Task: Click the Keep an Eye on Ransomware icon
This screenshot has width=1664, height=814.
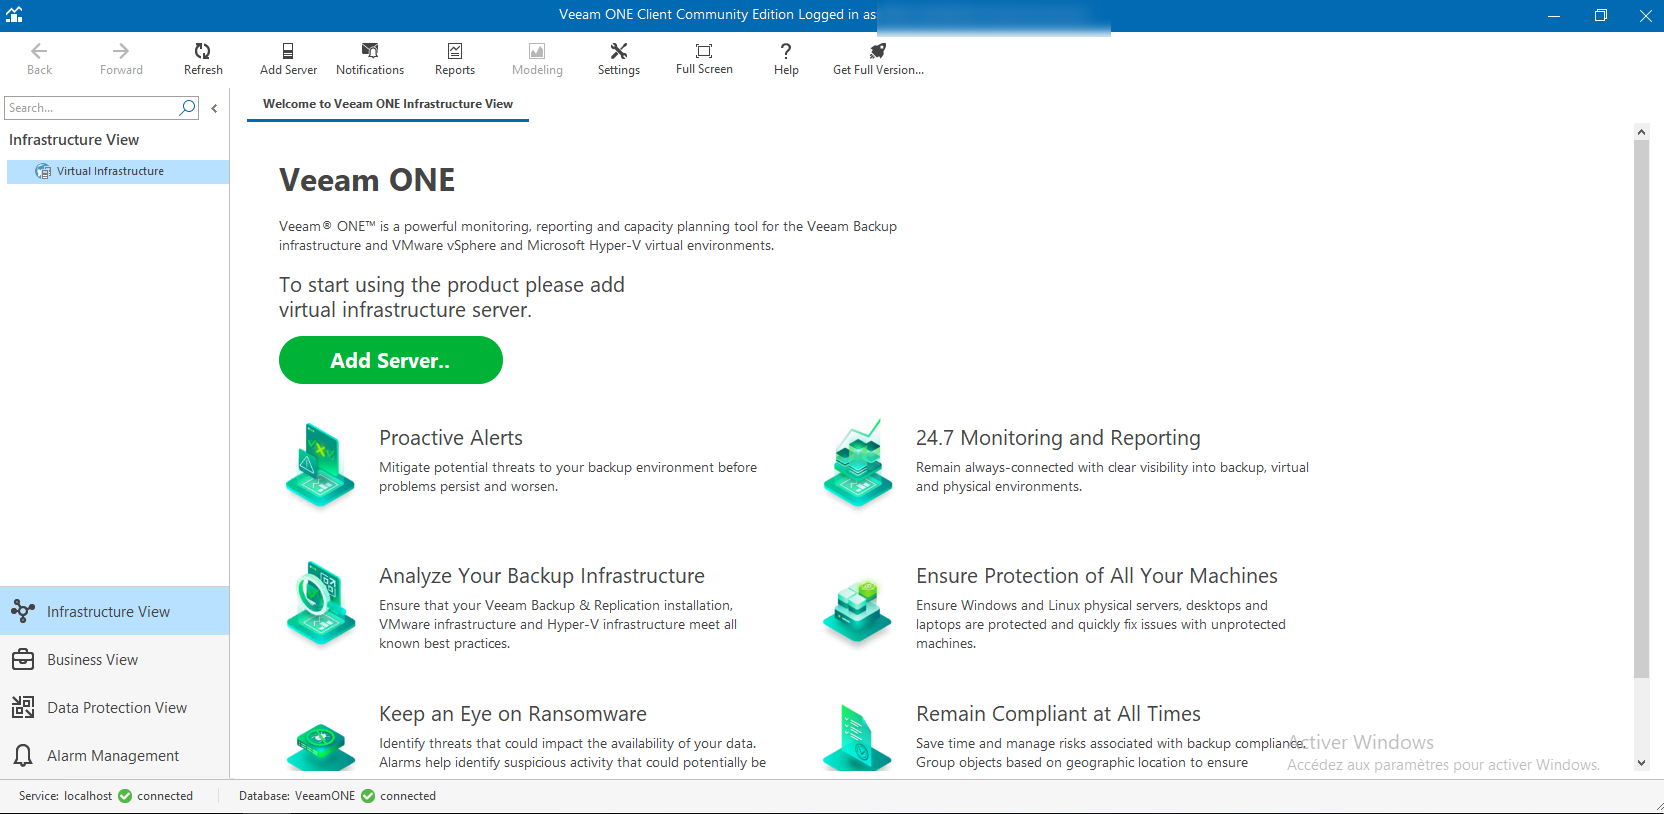Action: point(320,746)
